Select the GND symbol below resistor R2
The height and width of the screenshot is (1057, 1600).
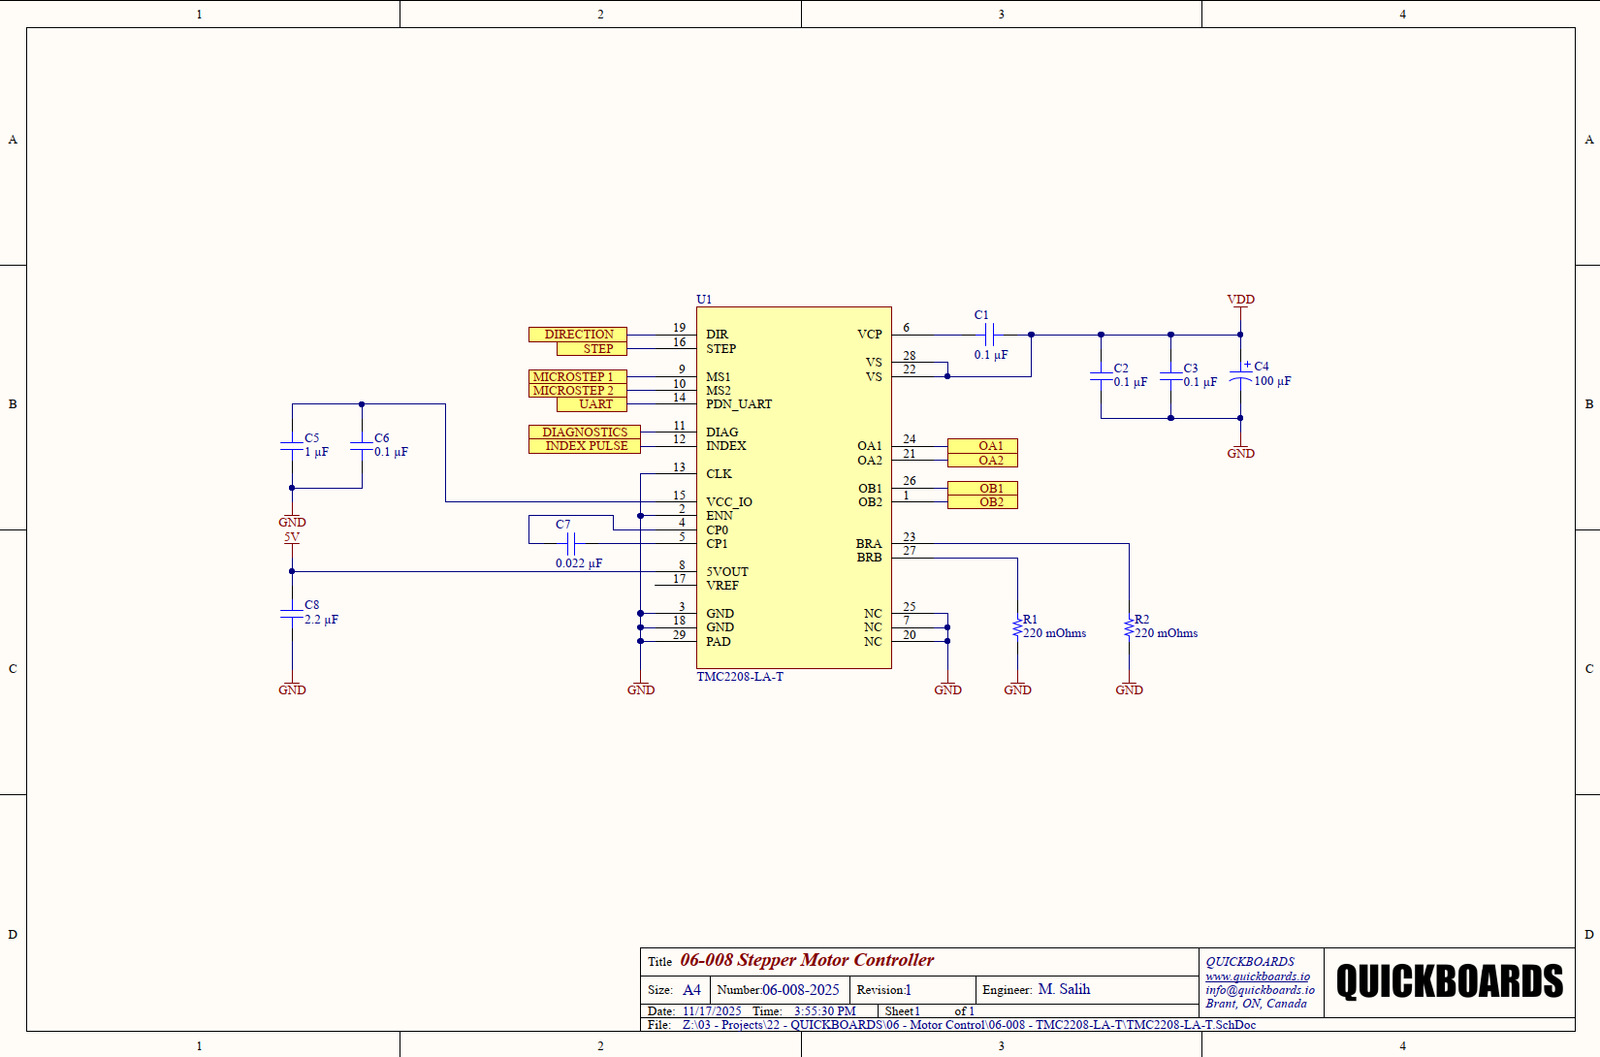[1129, 689]
